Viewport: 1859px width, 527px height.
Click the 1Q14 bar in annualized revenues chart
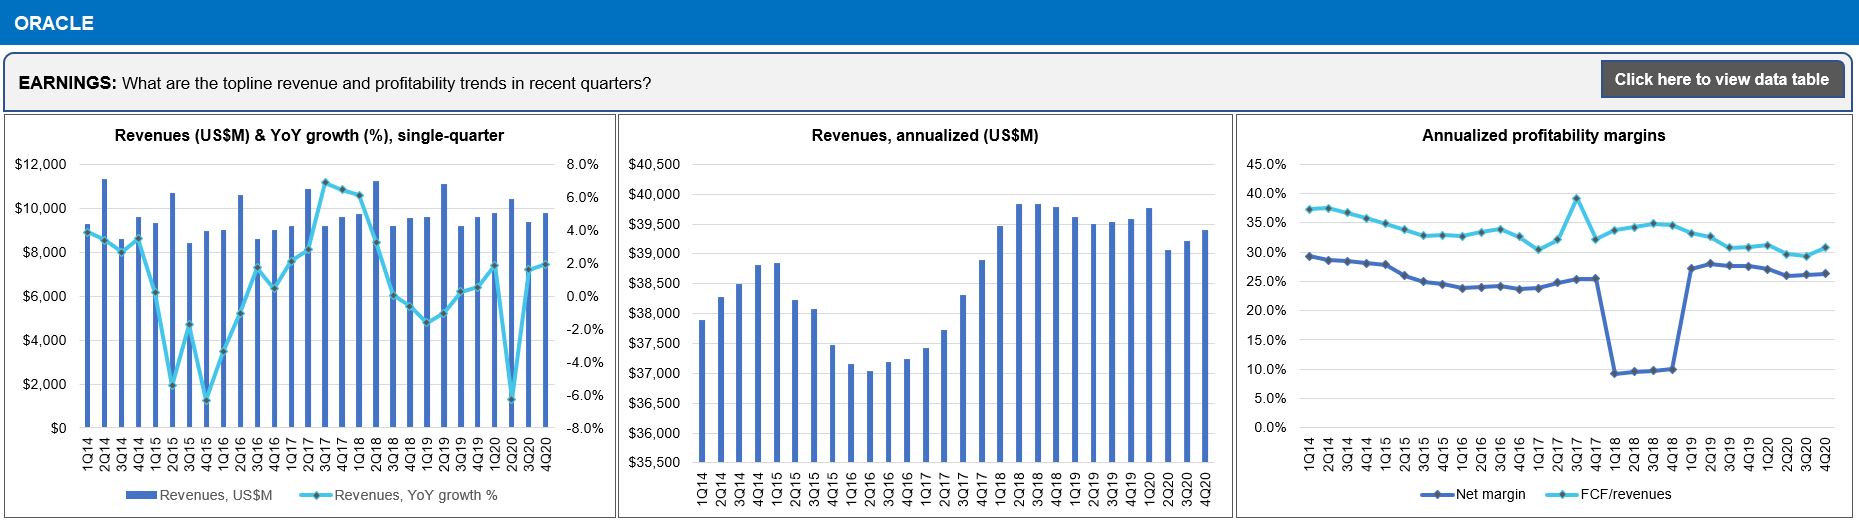(x=702, y=391)
